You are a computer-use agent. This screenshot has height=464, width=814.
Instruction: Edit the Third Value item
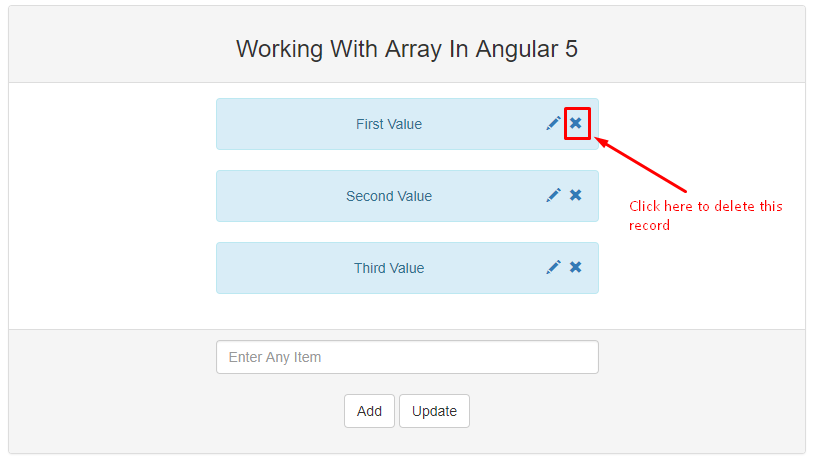[553, 267]
